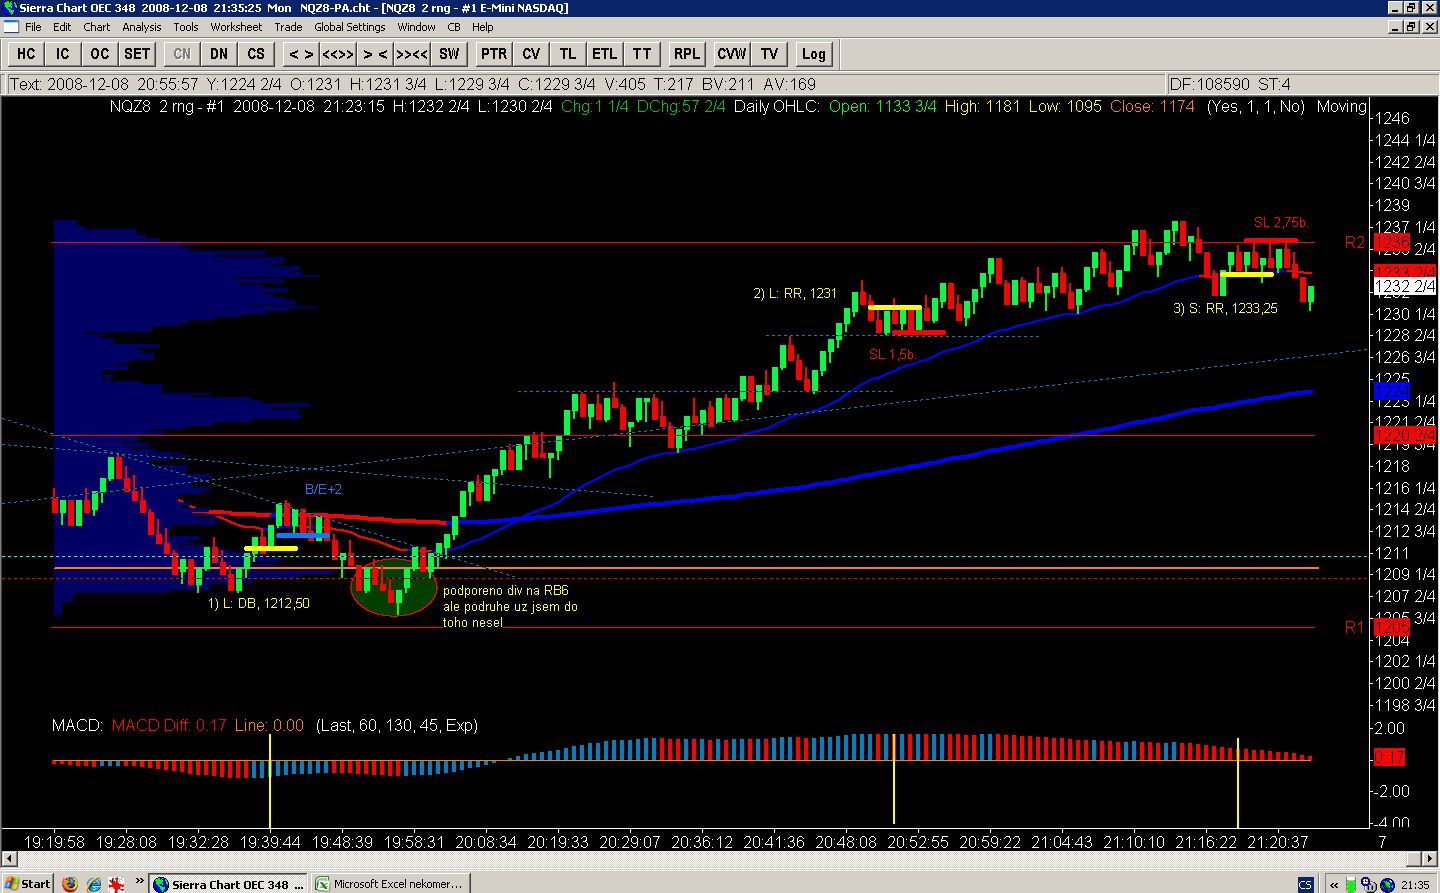Switch to Sierra Chart OEC 348 taskbar button
The width and height of the screenshot is (1440, 893).
(229, 884)
